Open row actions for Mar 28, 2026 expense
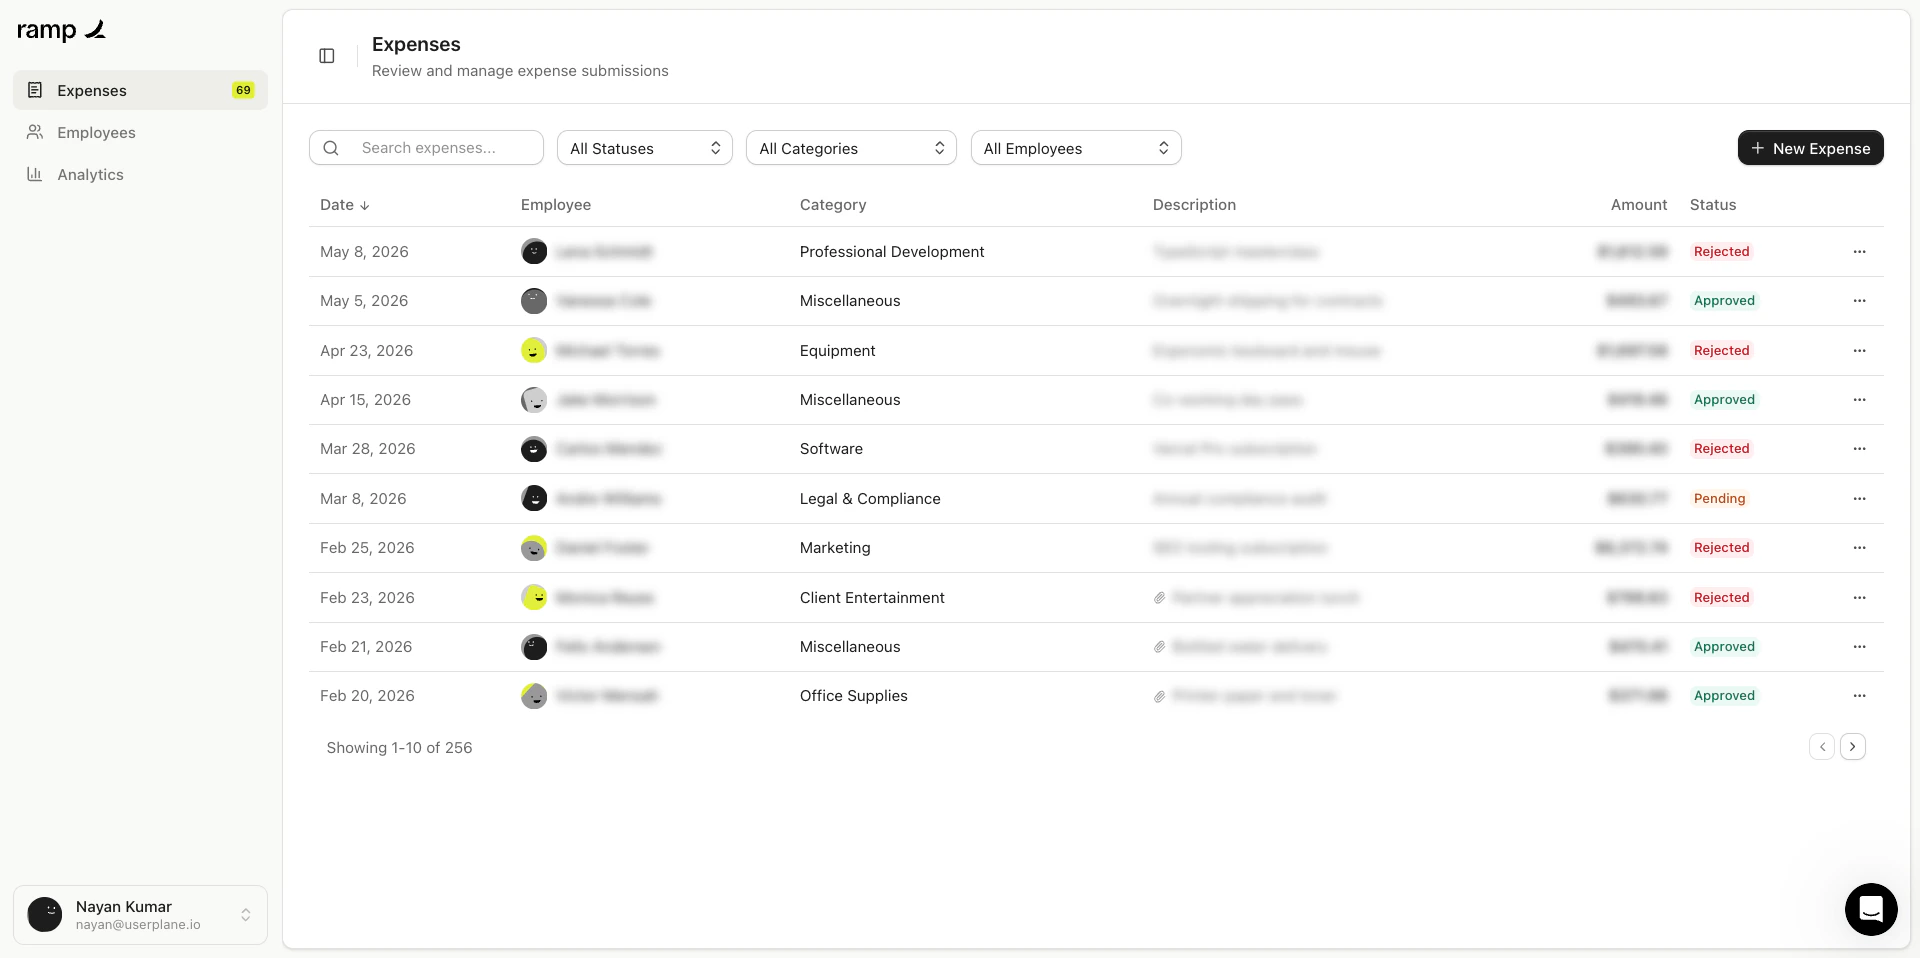This screenshot has width=1920, height=958. 1859,449
